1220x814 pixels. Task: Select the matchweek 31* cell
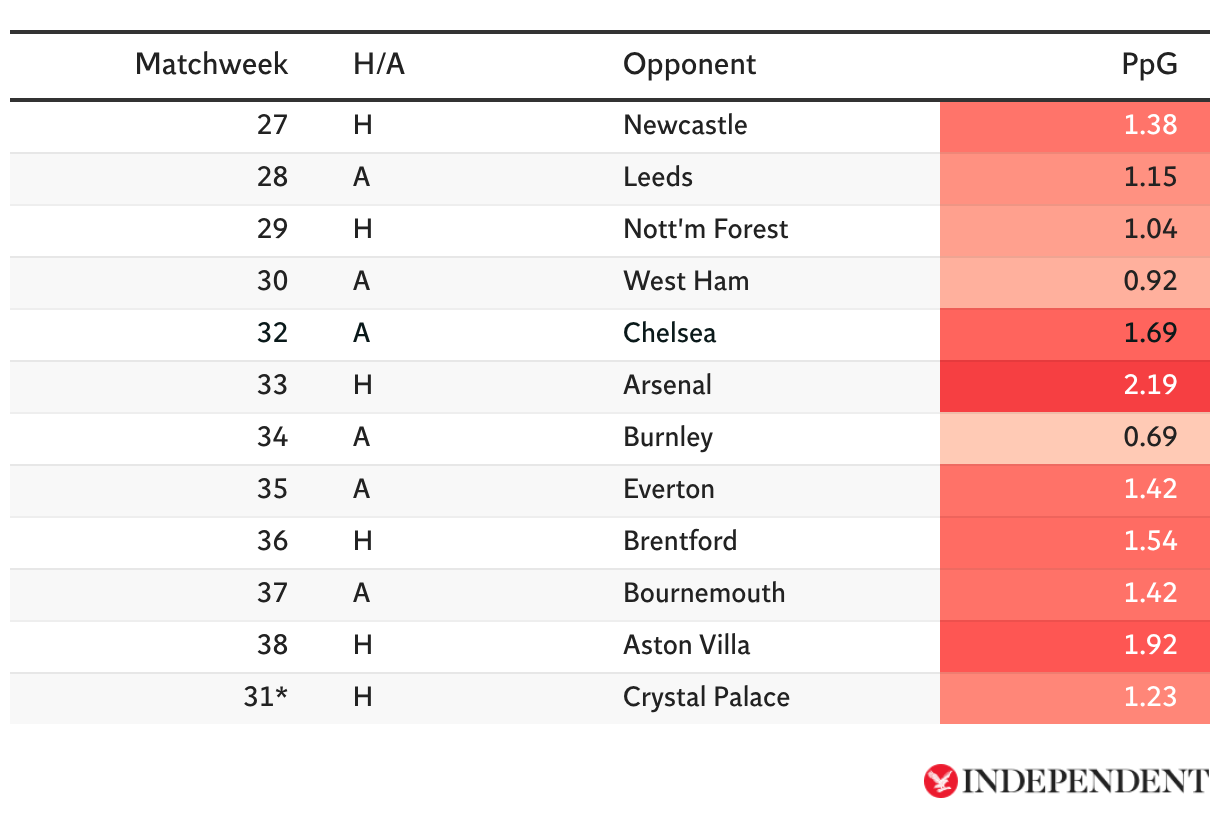point(265,697)
